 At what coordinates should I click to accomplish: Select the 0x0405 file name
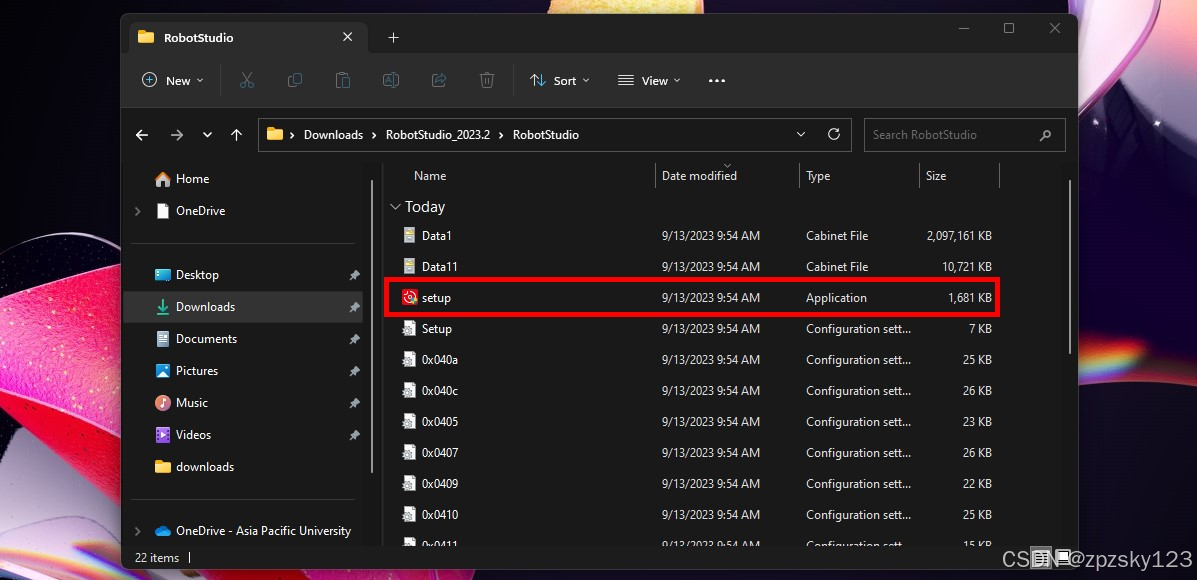tap(440, 422)
